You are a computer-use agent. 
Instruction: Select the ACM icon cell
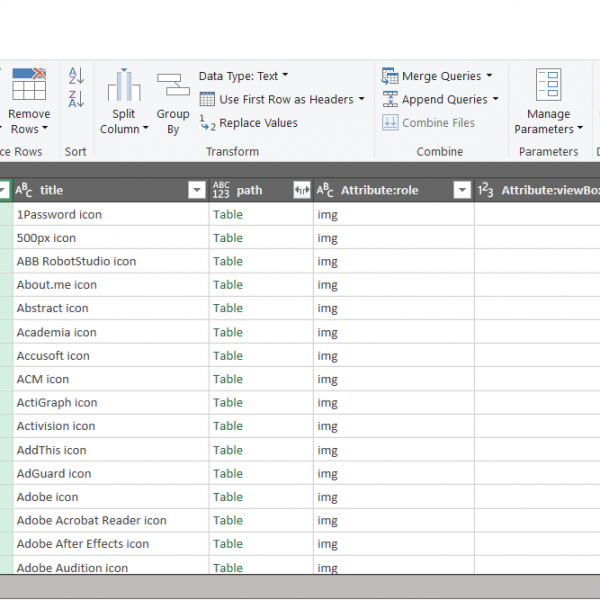(111, 379)
